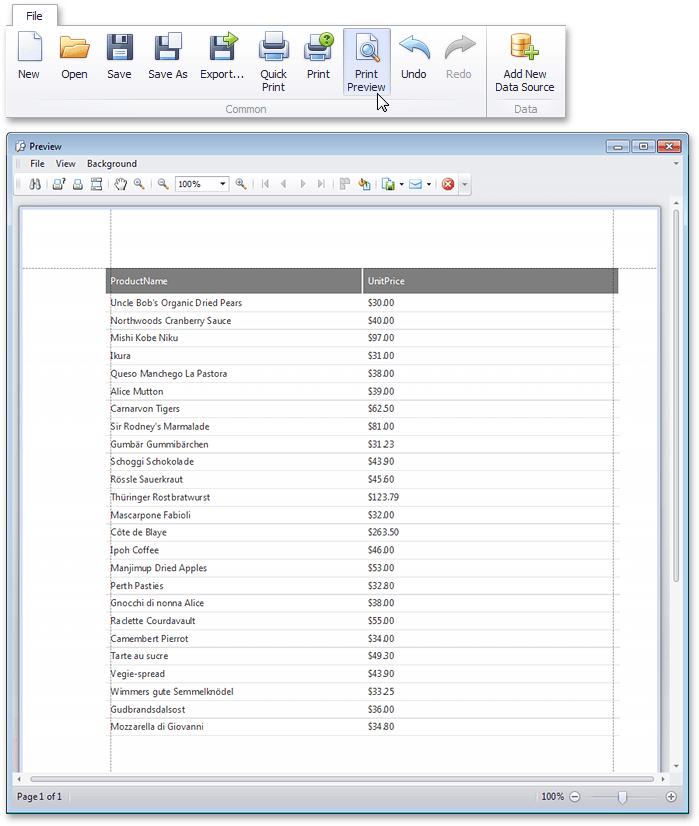
Task: Click the Send via E-mail envelope icon
Action: pos(416,184)
